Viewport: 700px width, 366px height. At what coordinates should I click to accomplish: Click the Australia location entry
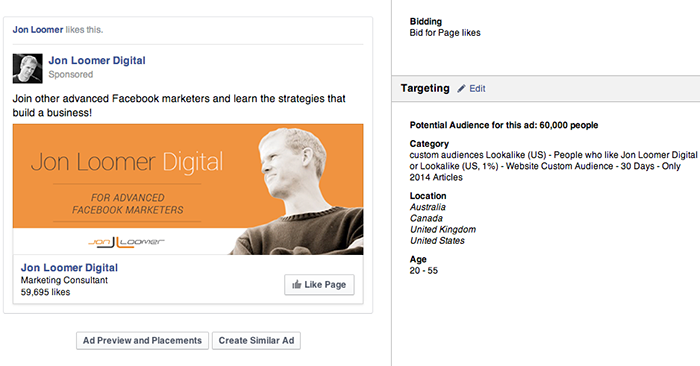tap(428, 207)
